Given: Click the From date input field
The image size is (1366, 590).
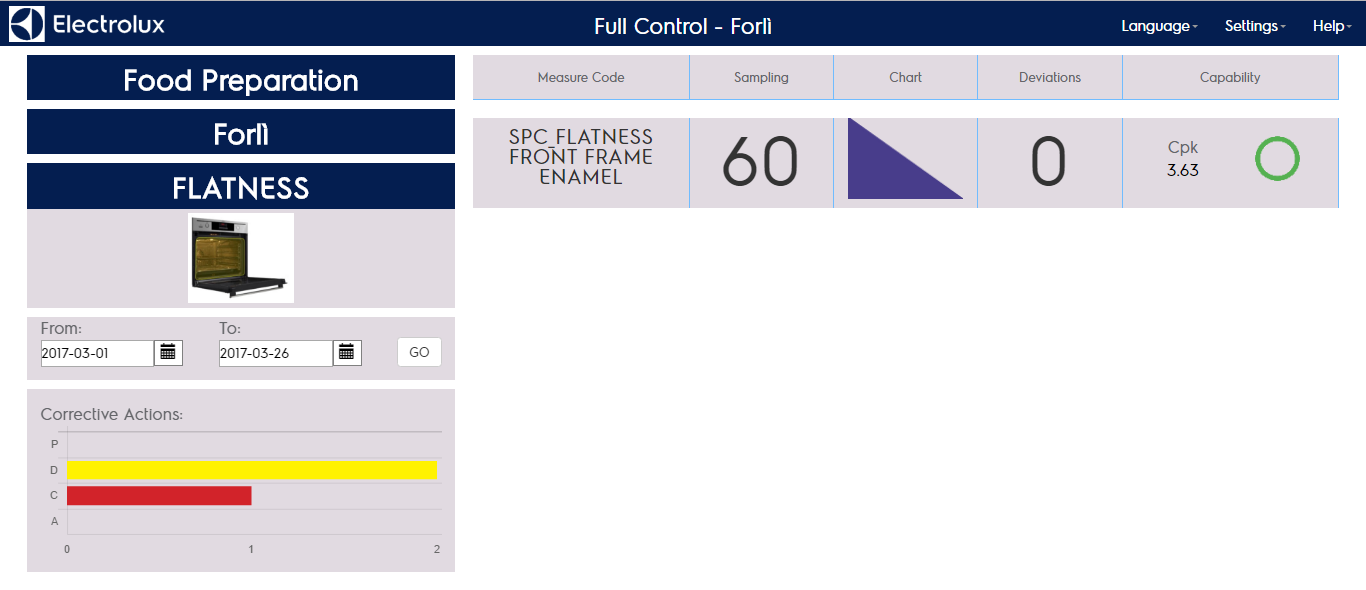Looking at the screenshot, I should tap(97, 353).
